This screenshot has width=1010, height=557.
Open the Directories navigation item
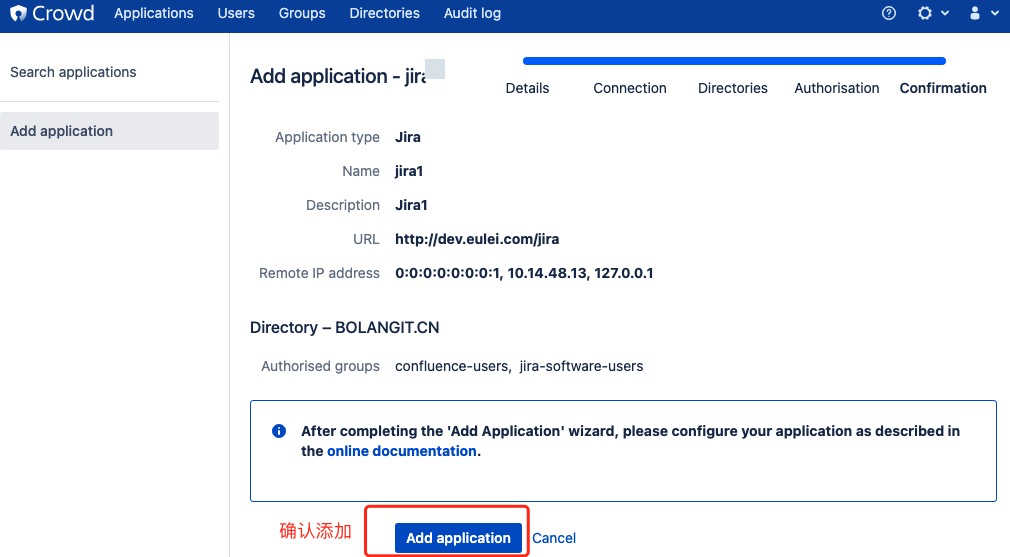(384, 13)
